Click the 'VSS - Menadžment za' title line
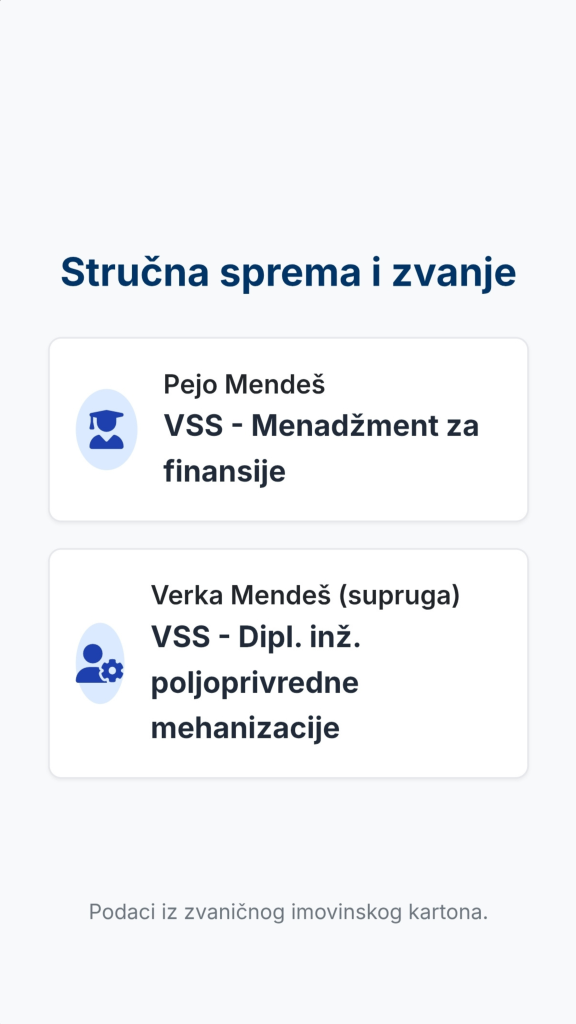 click(321, 426)
